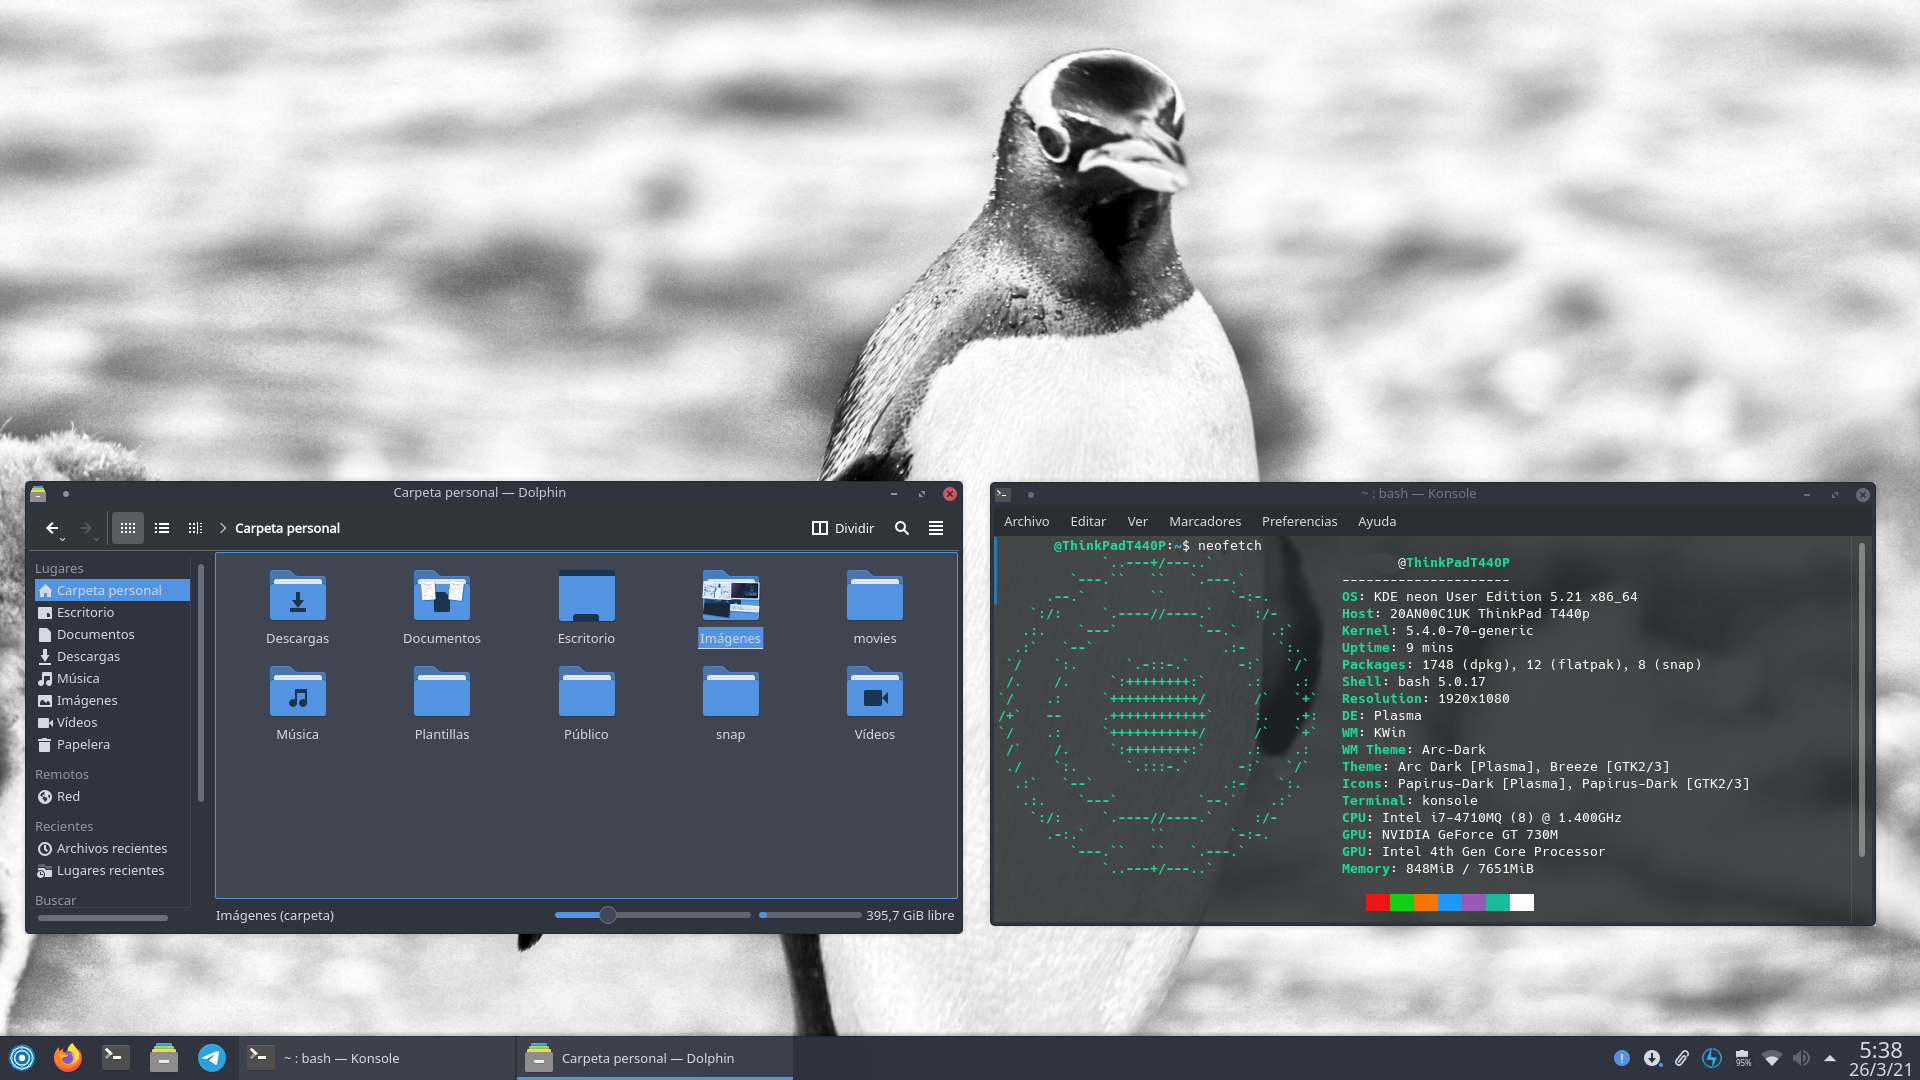The width and height of the screenshot is (1920, 1080).
Task: Open the notifications tray icon
Action: [1622, 1058]
